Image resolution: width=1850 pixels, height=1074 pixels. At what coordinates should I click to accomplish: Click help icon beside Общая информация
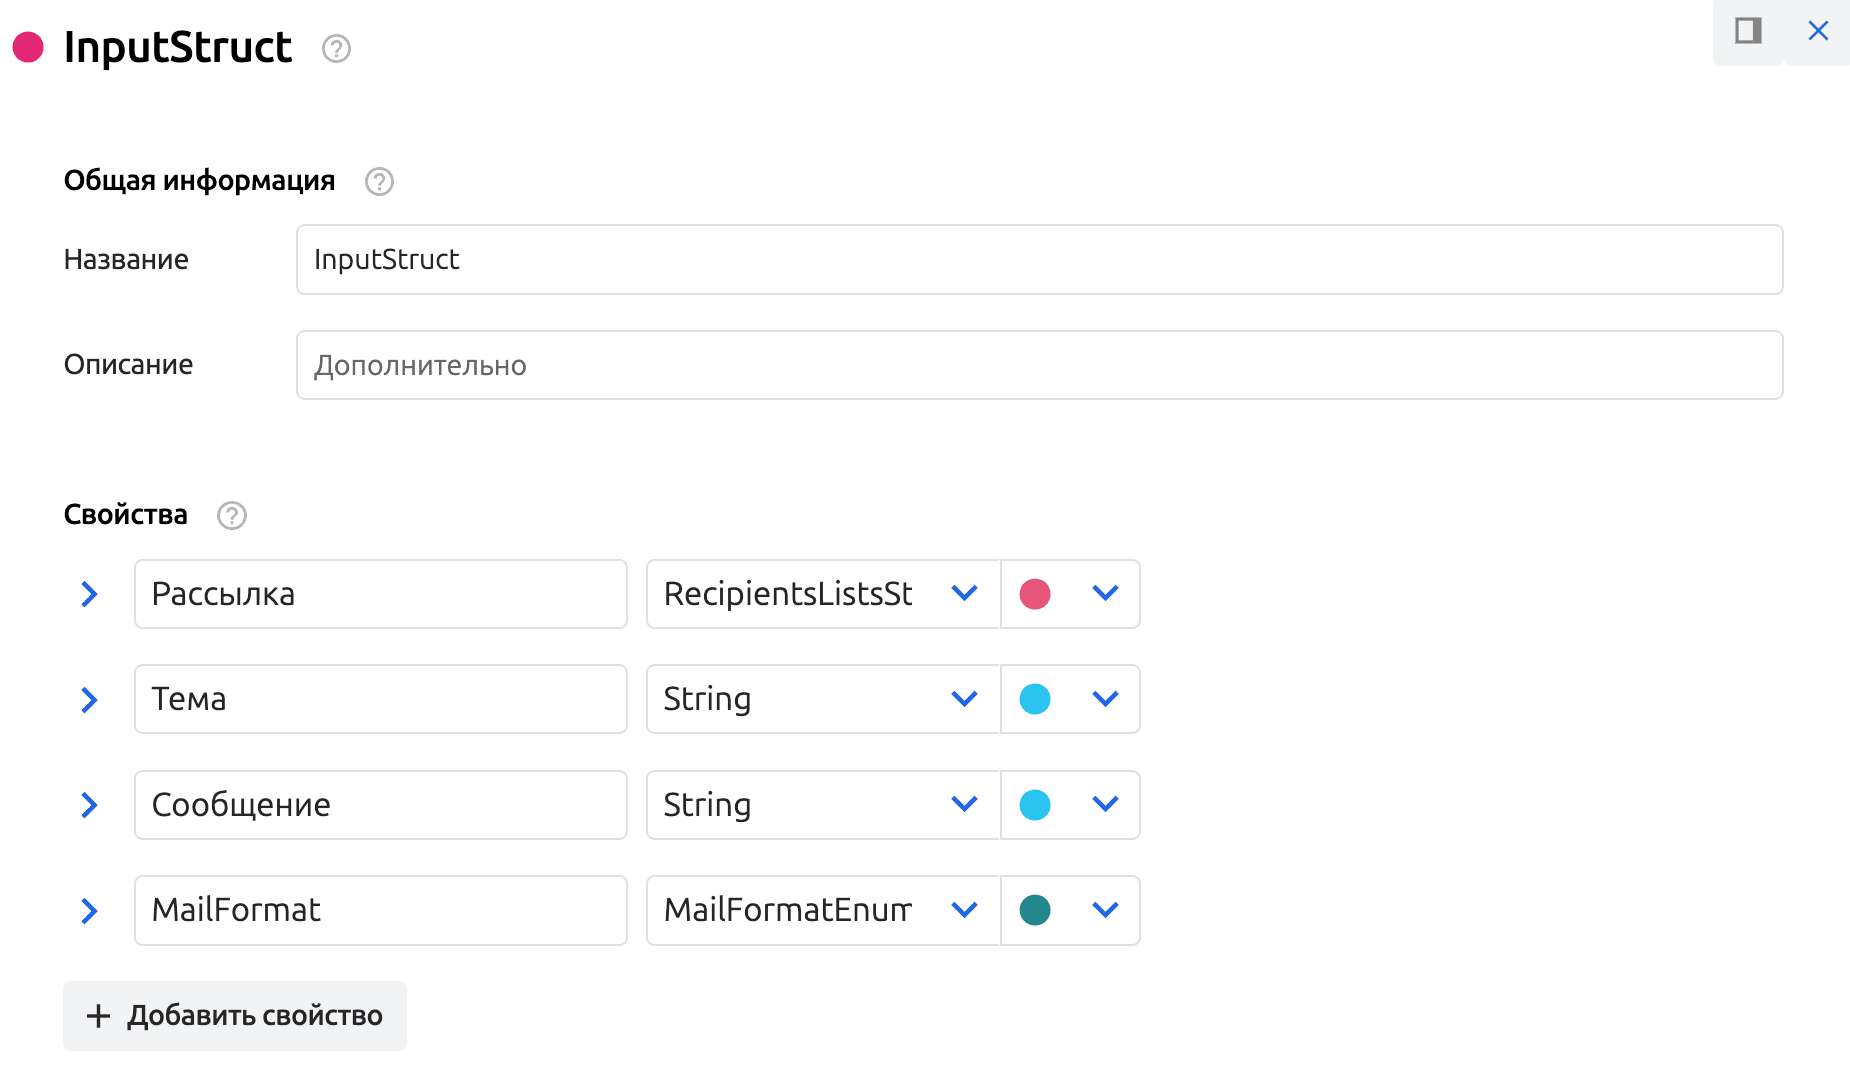click(x=379, y=181)
